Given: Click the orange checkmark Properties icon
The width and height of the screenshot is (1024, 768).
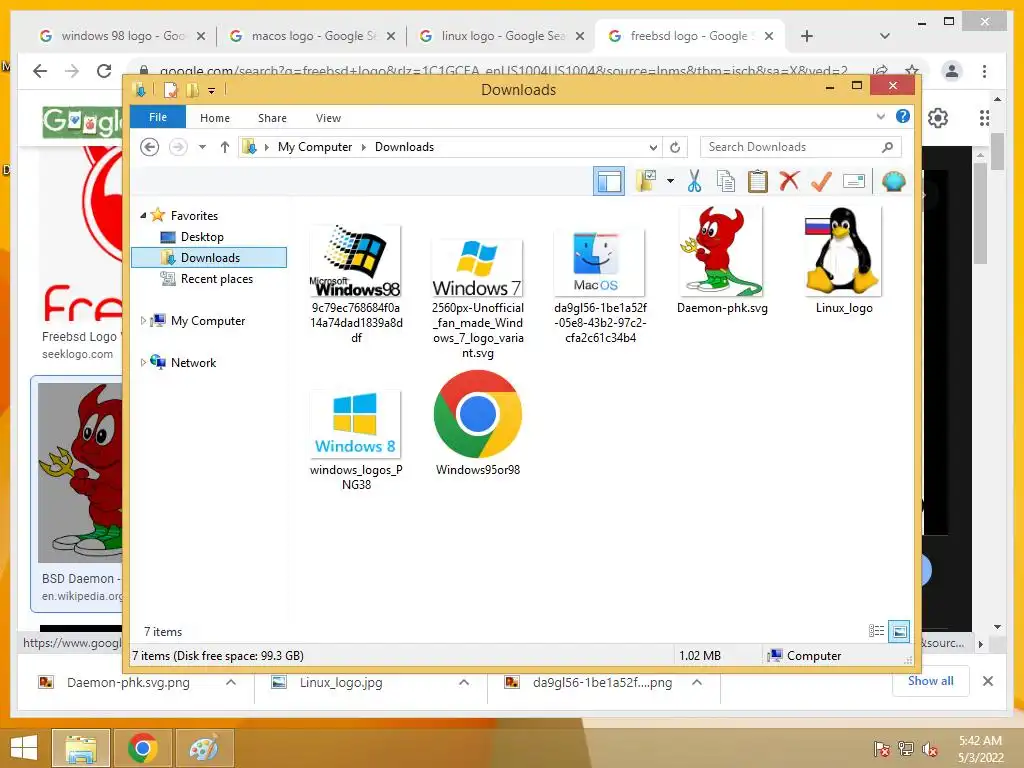Looking at the screenshot, I should tap(821, 181).
